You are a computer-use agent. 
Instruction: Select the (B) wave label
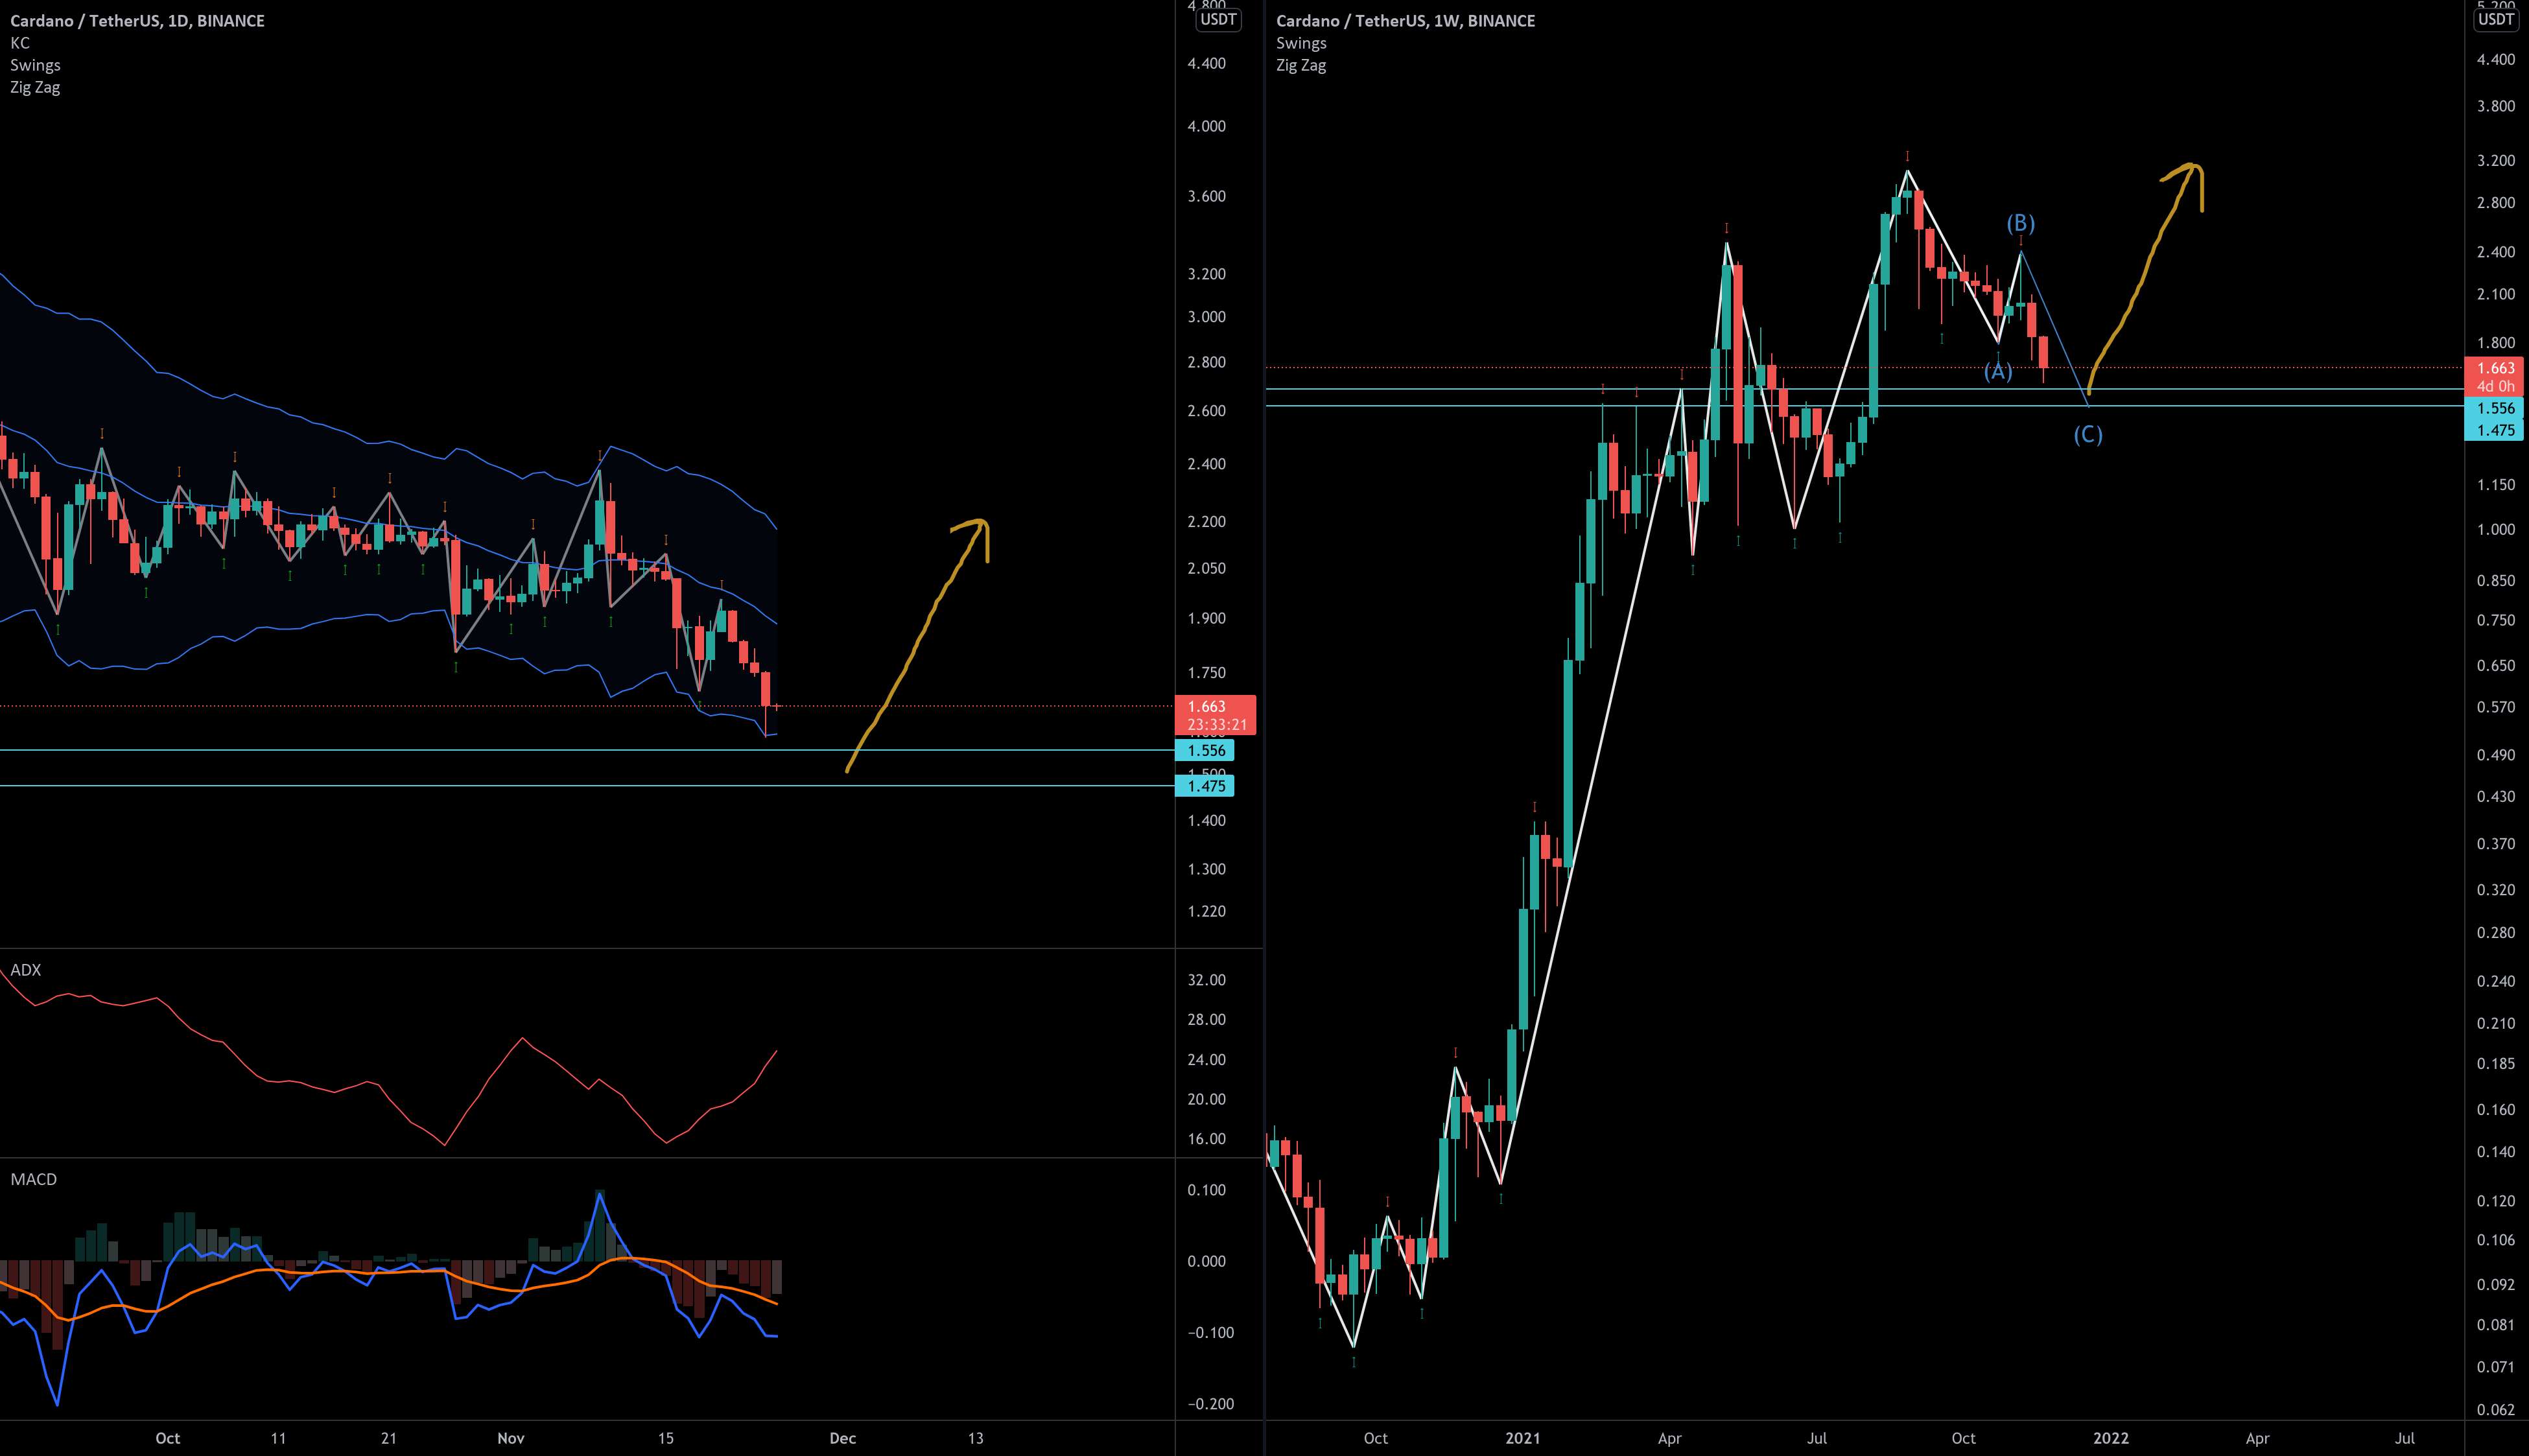coord(2021,223)
